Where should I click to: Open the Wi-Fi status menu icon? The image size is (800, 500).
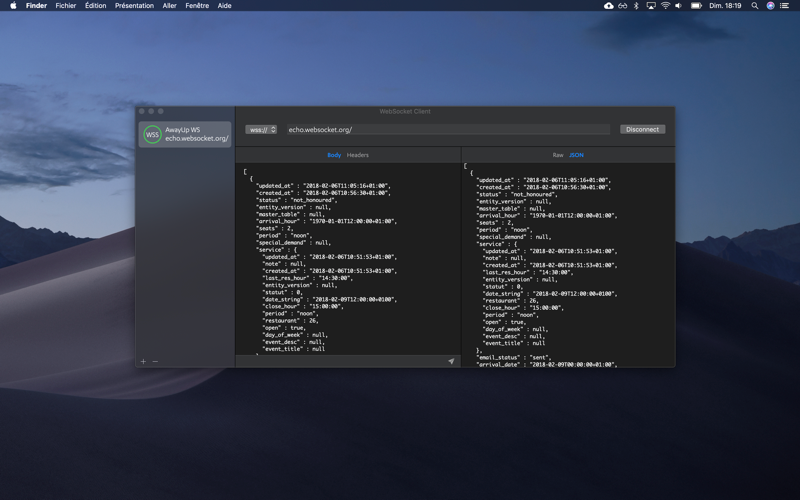pyautogui.click(x=665, y=6)
